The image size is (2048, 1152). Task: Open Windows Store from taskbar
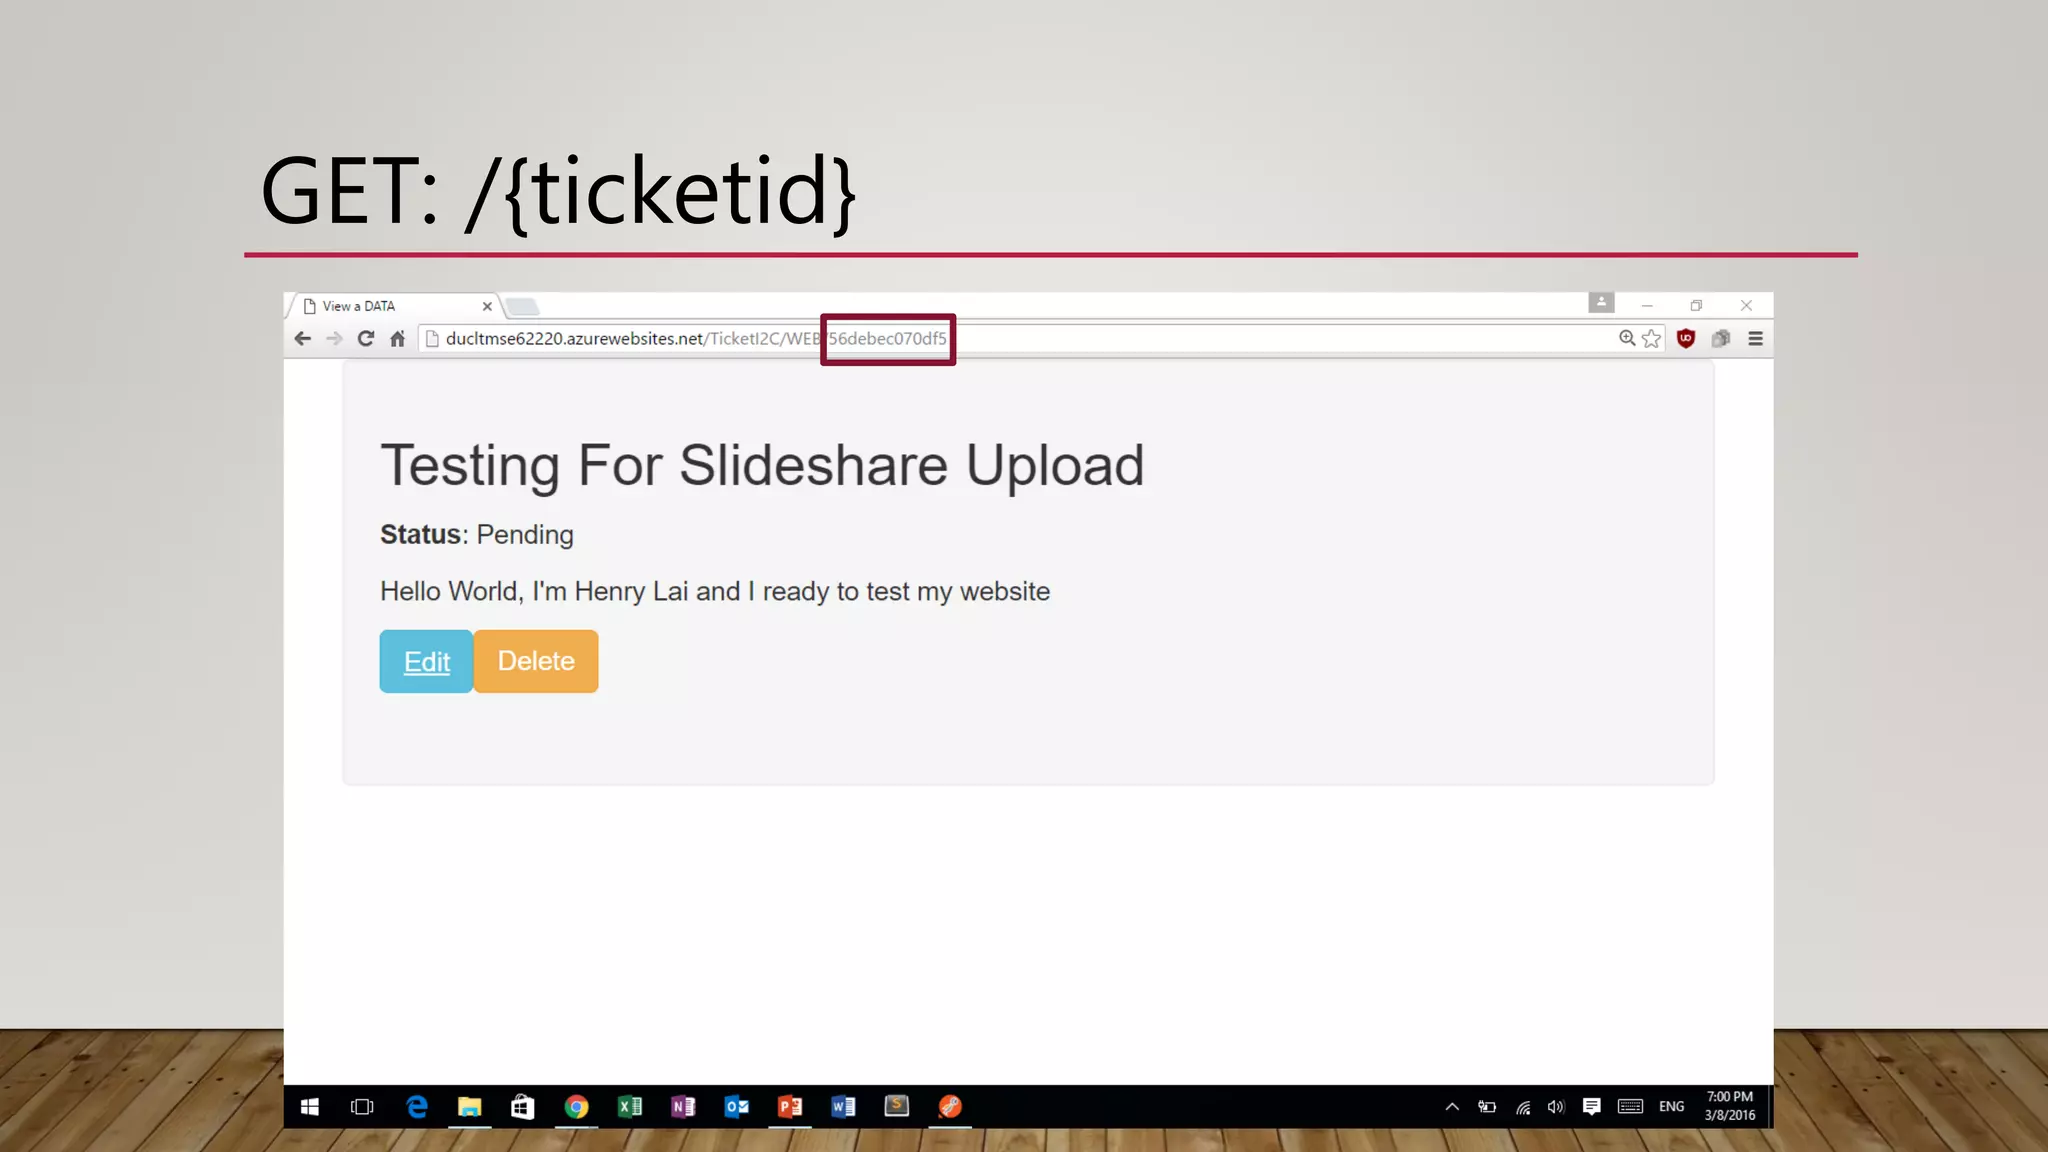522,1106
